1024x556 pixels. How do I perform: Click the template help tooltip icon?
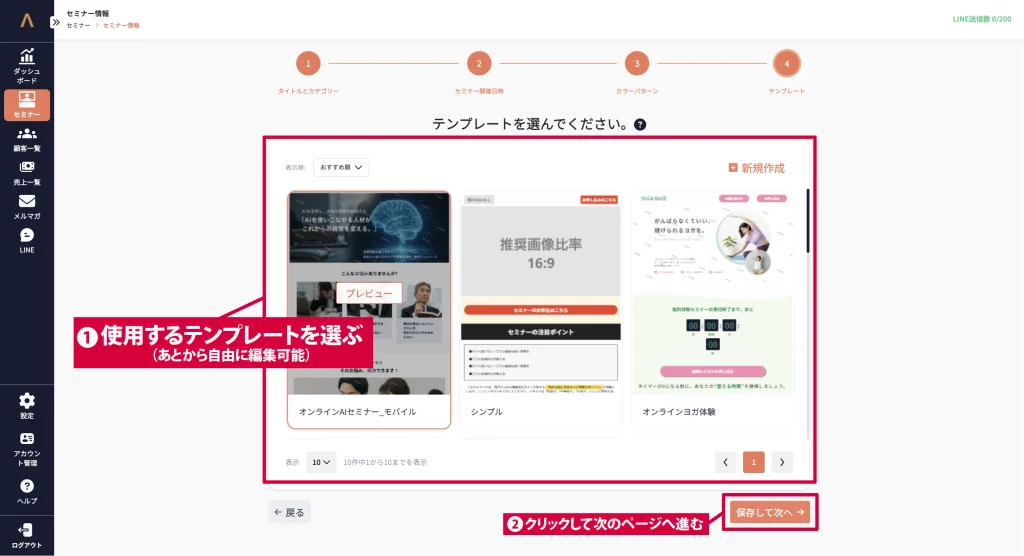click(x=640, y=125)
